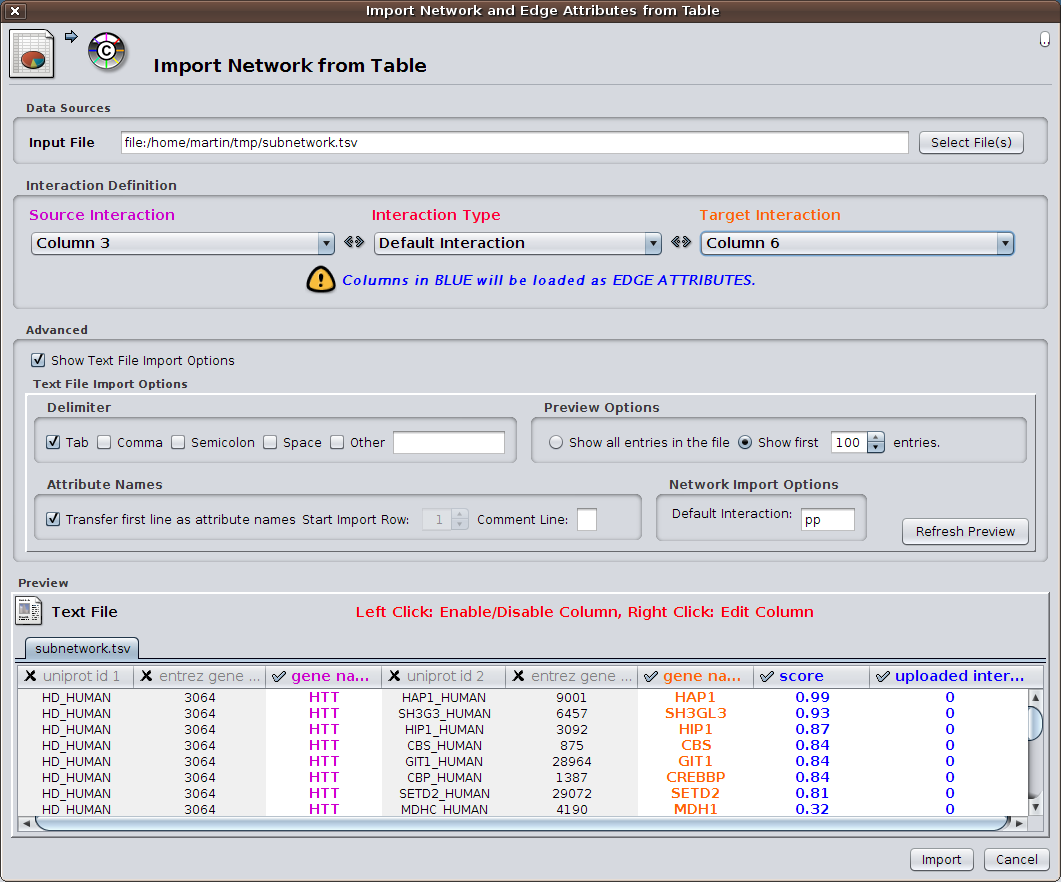Click the Comment Line field
This screenshot has width=1061, height=882.
point(587,519)
